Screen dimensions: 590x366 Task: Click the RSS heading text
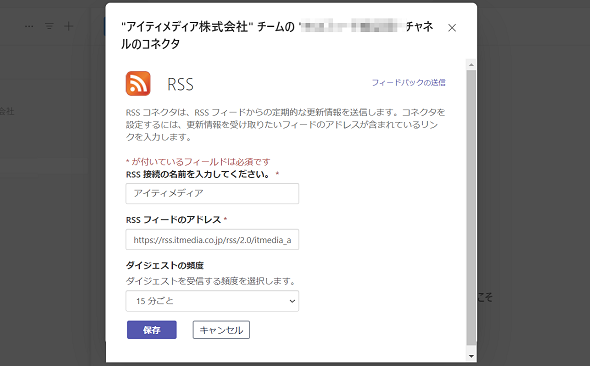point(180,84)
